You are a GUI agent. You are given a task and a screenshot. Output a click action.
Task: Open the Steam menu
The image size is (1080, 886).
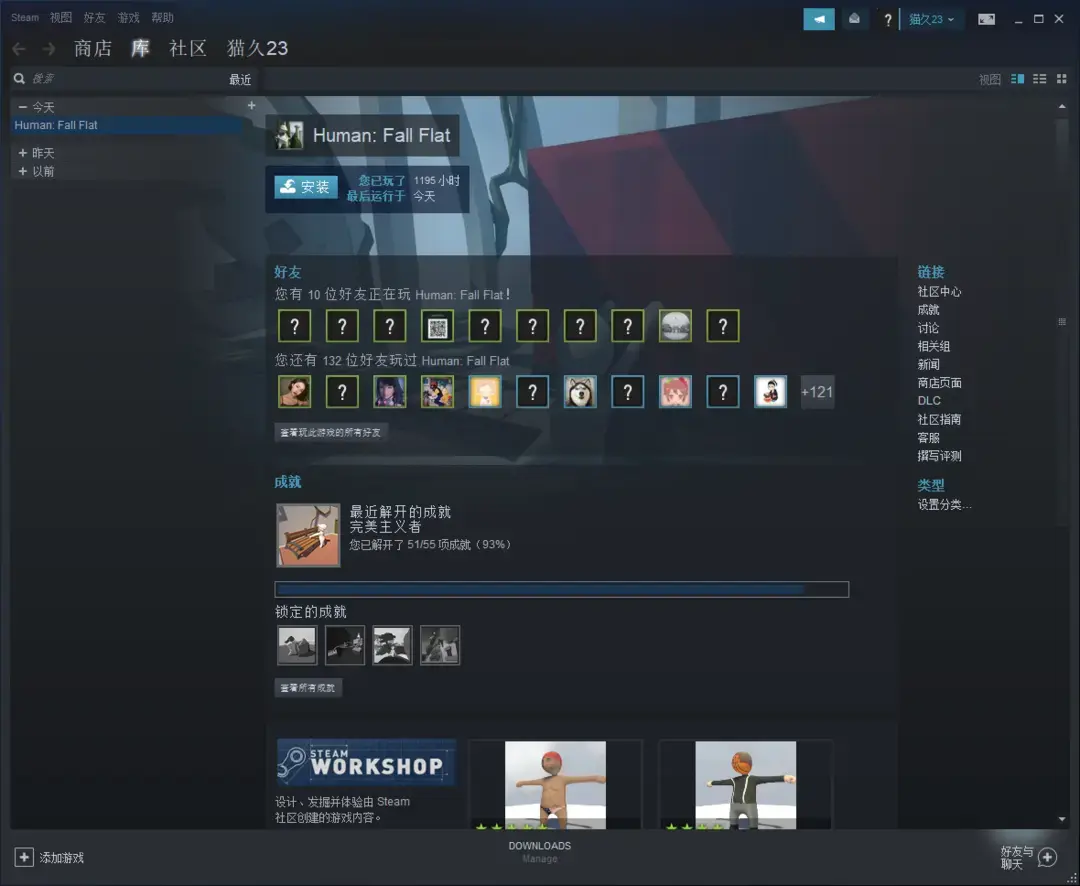click(x=25, y=18)
